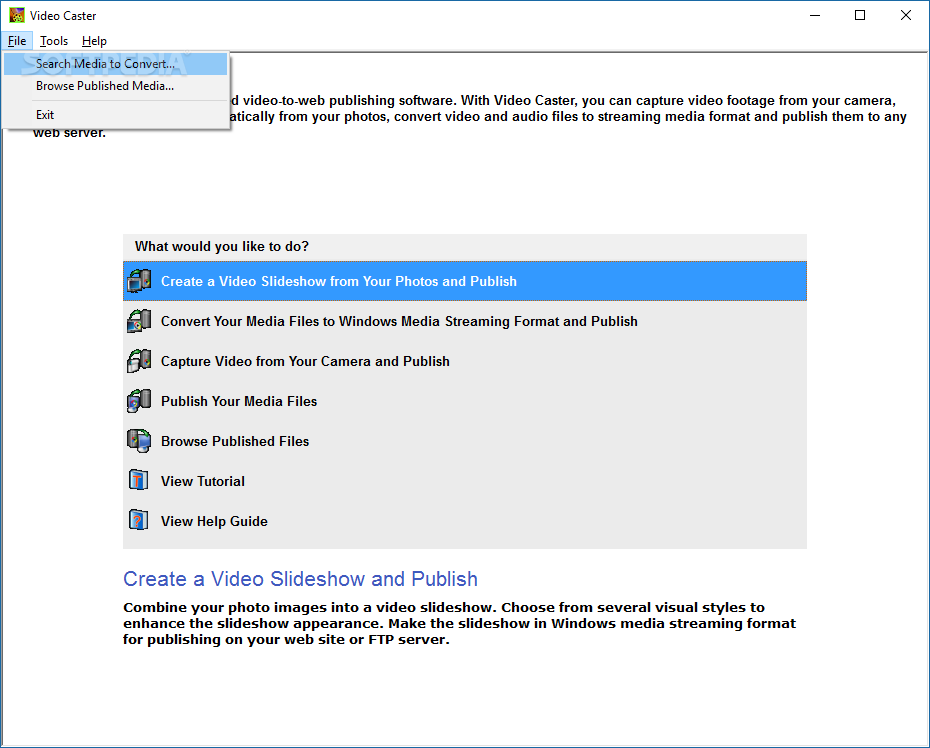Select Browse Published Files option
This screenshot has height=748, width=930.
tap(465, 441)
